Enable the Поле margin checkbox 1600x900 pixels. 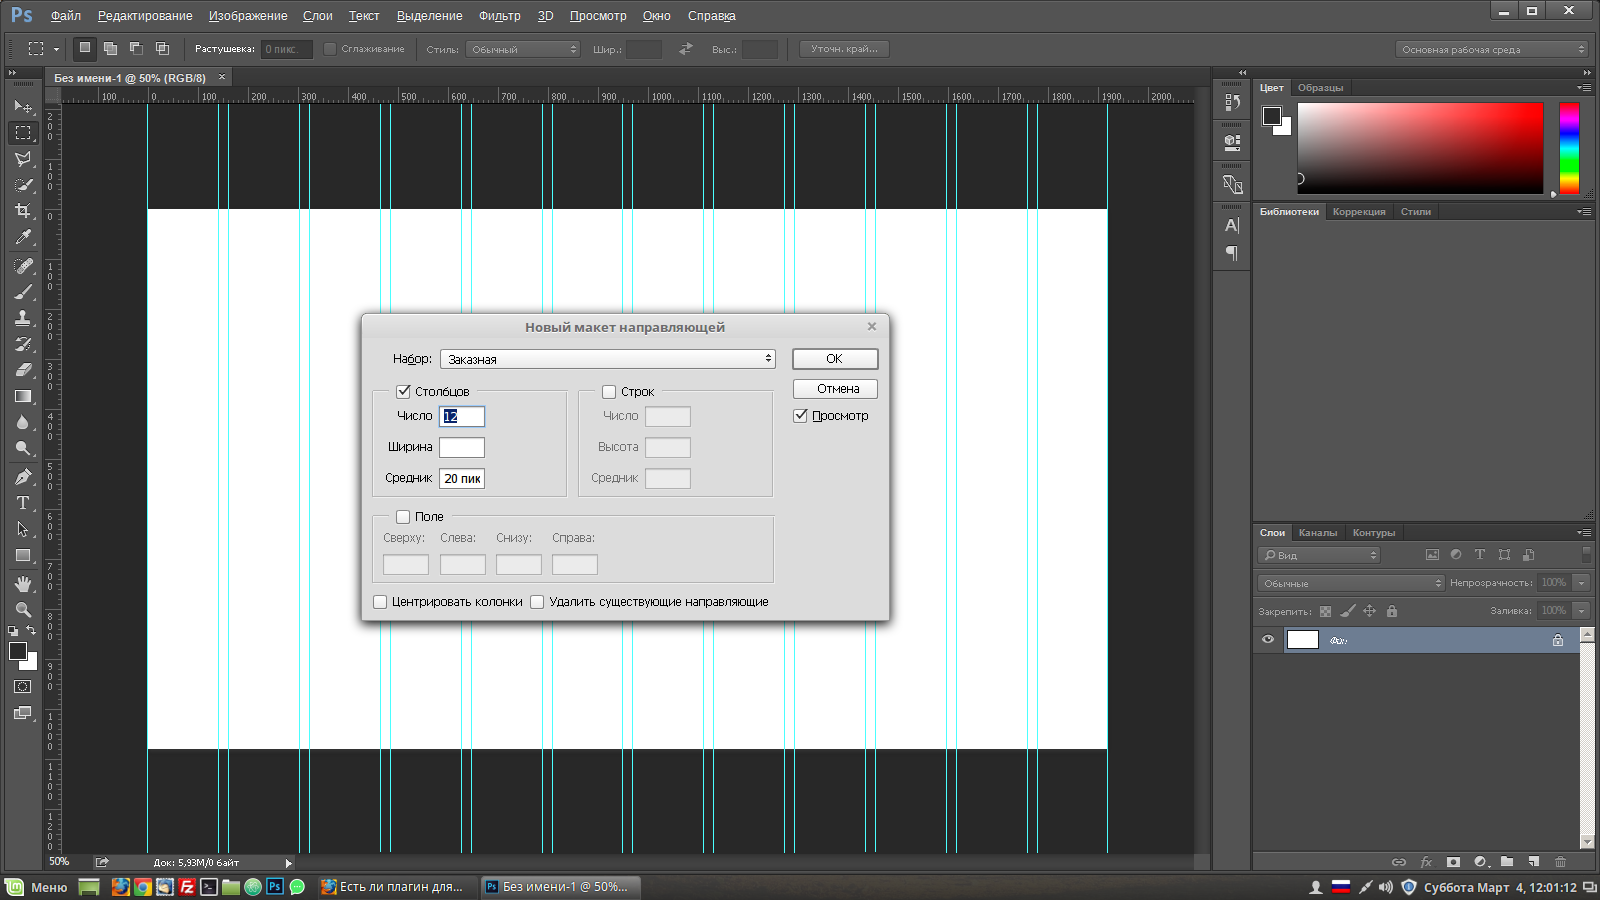click(403, 517)
